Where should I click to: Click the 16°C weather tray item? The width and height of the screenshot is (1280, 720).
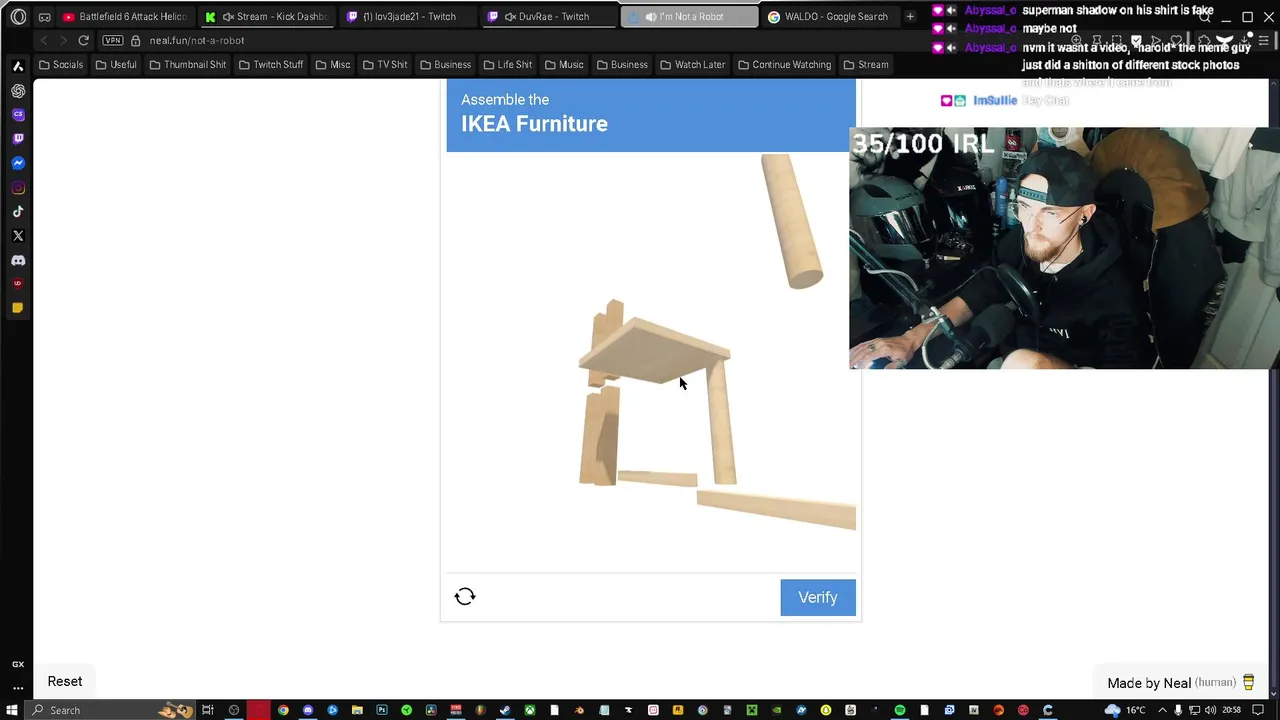(1125, 710)
